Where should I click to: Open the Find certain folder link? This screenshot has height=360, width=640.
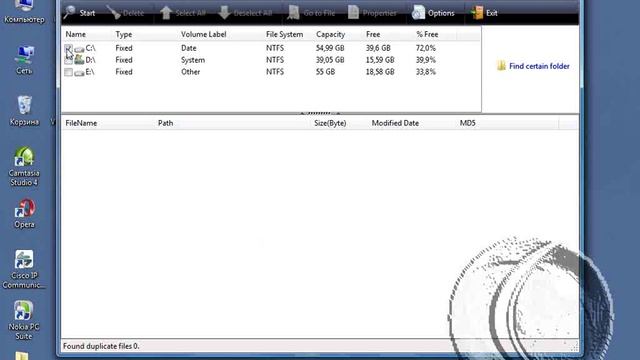coord(539,66)
